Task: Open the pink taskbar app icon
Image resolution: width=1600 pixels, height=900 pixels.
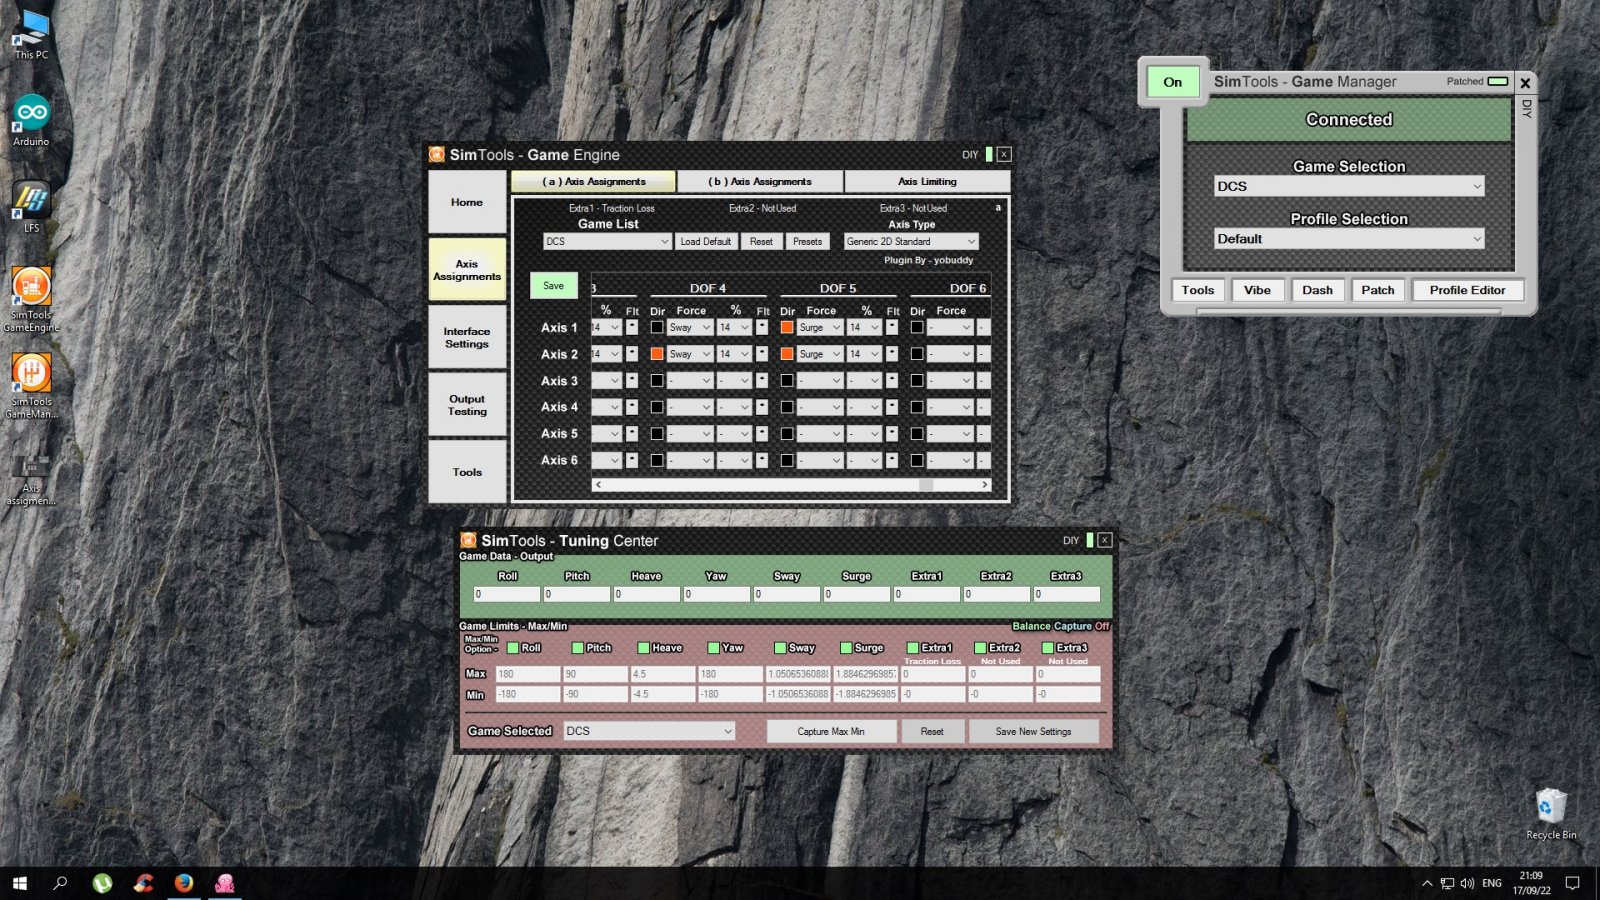Action: coord(225,883)
